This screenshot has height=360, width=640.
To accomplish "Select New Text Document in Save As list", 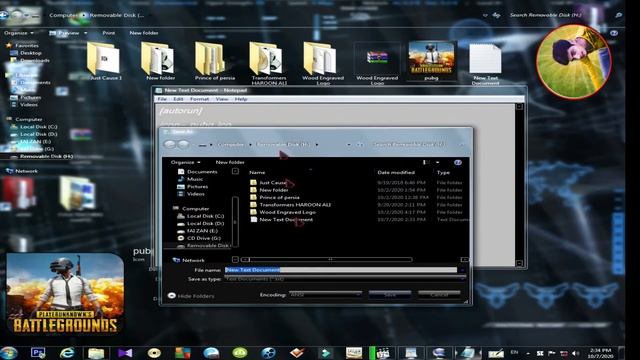I will pyautogui.click(x=282, y=220).
